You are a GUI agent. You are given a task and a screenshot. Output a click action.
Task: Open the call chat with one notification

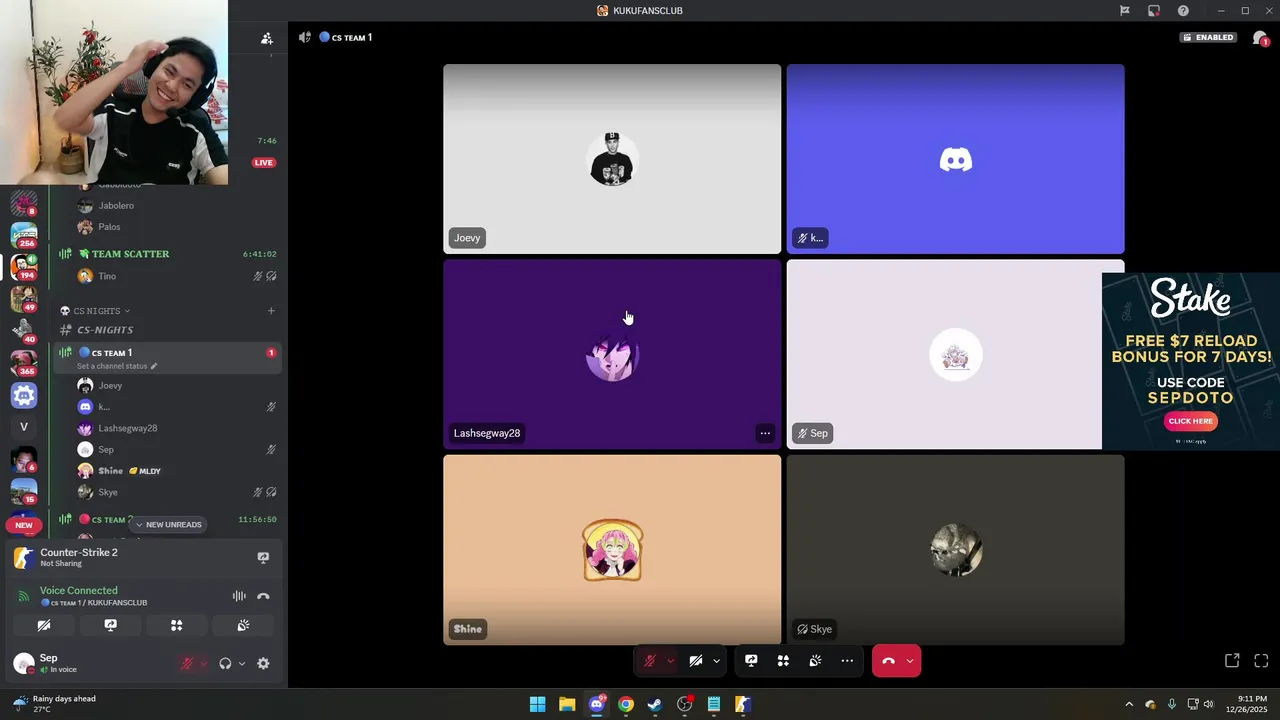point(1260,38)
